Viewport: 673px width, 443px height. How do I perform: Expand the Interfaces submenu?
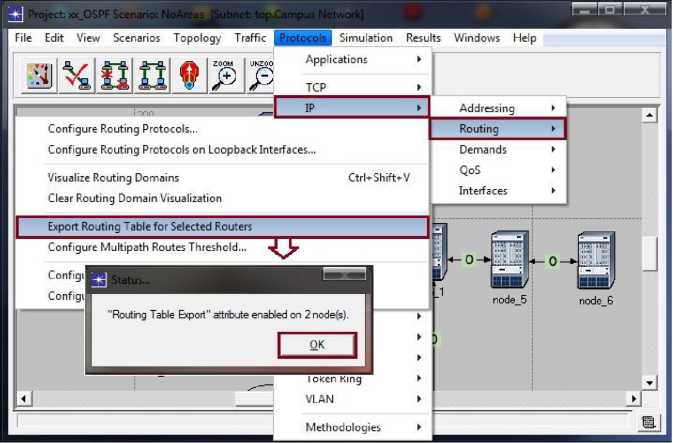pos(498,190)
